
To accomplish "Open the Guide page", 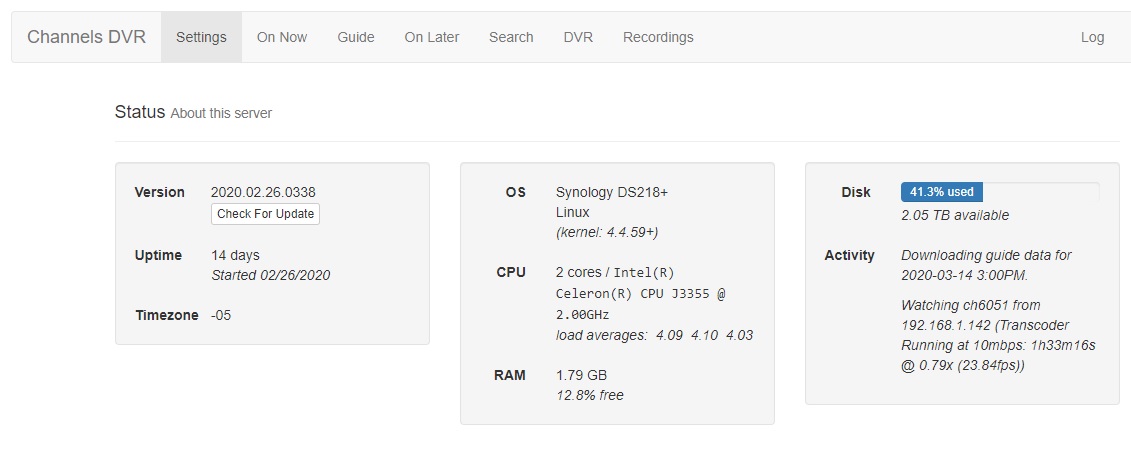I will pos(356,37).
